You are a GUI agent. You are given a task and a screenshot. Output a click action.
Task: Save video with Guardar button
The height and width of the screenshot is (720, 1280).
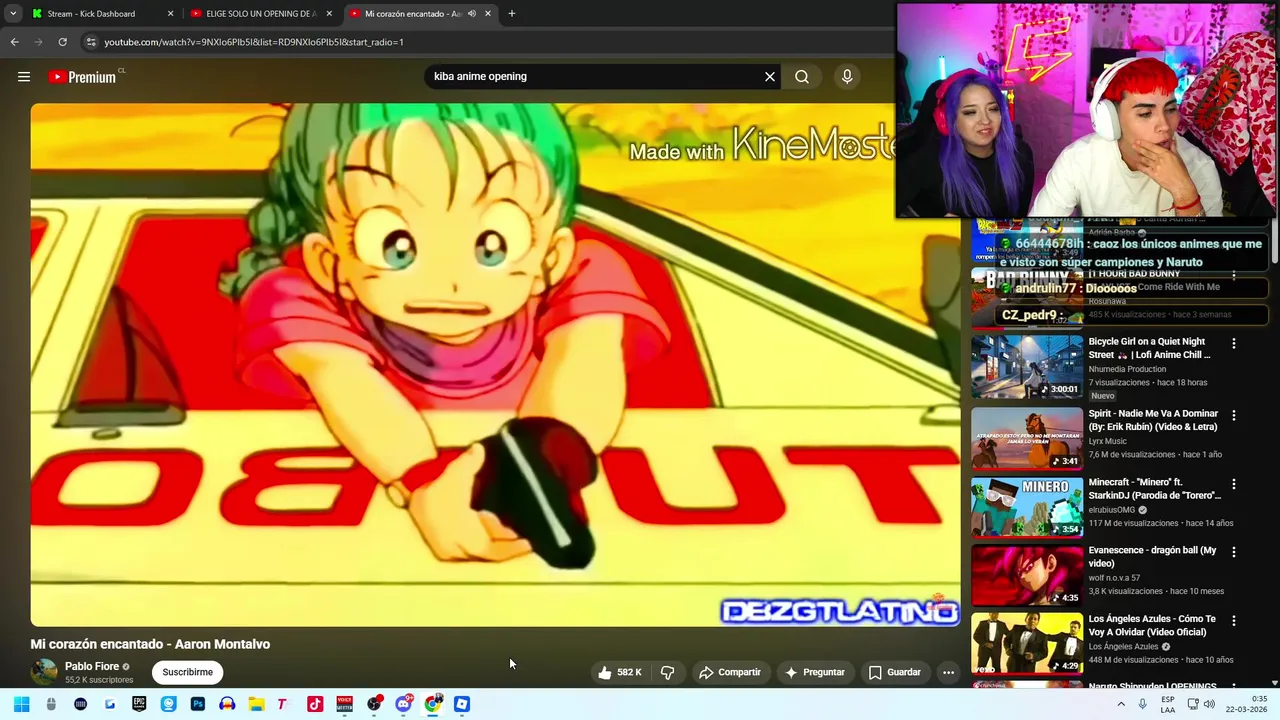point(895,673)
